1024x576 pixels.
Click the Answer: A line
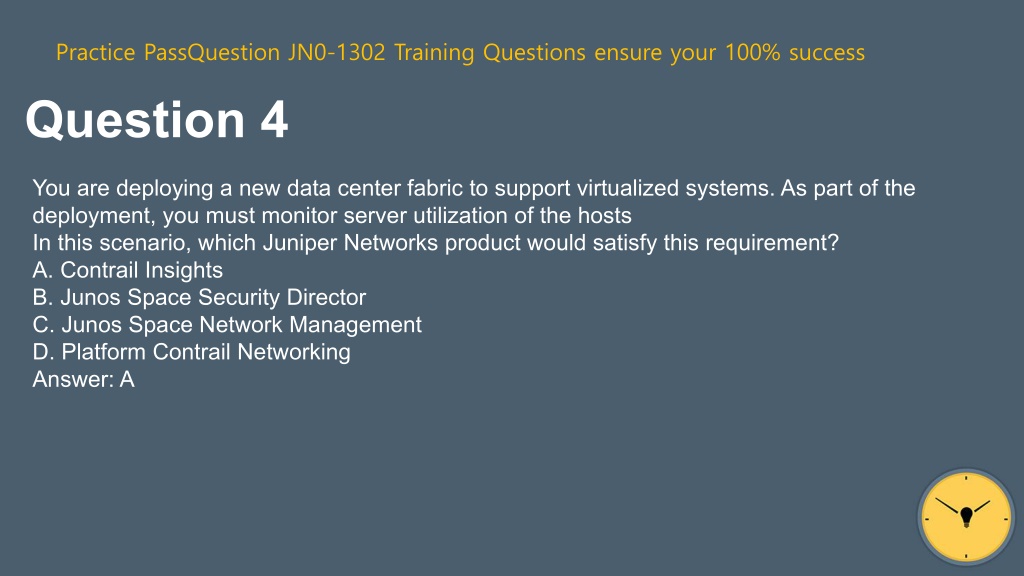(x=84, y=379)
